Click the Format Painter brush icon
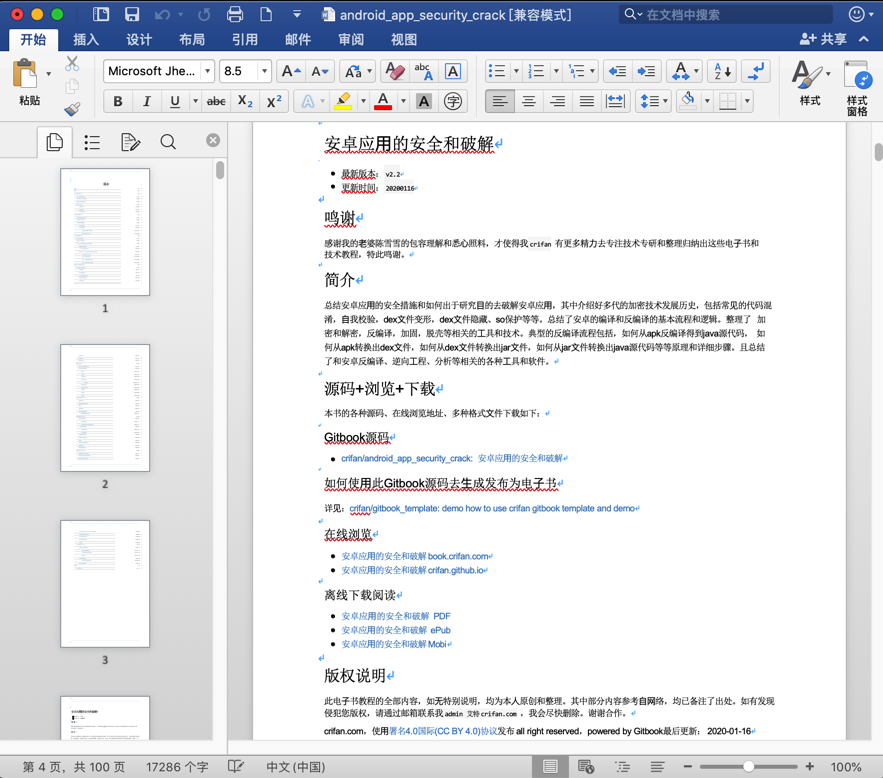 [72, 109]
